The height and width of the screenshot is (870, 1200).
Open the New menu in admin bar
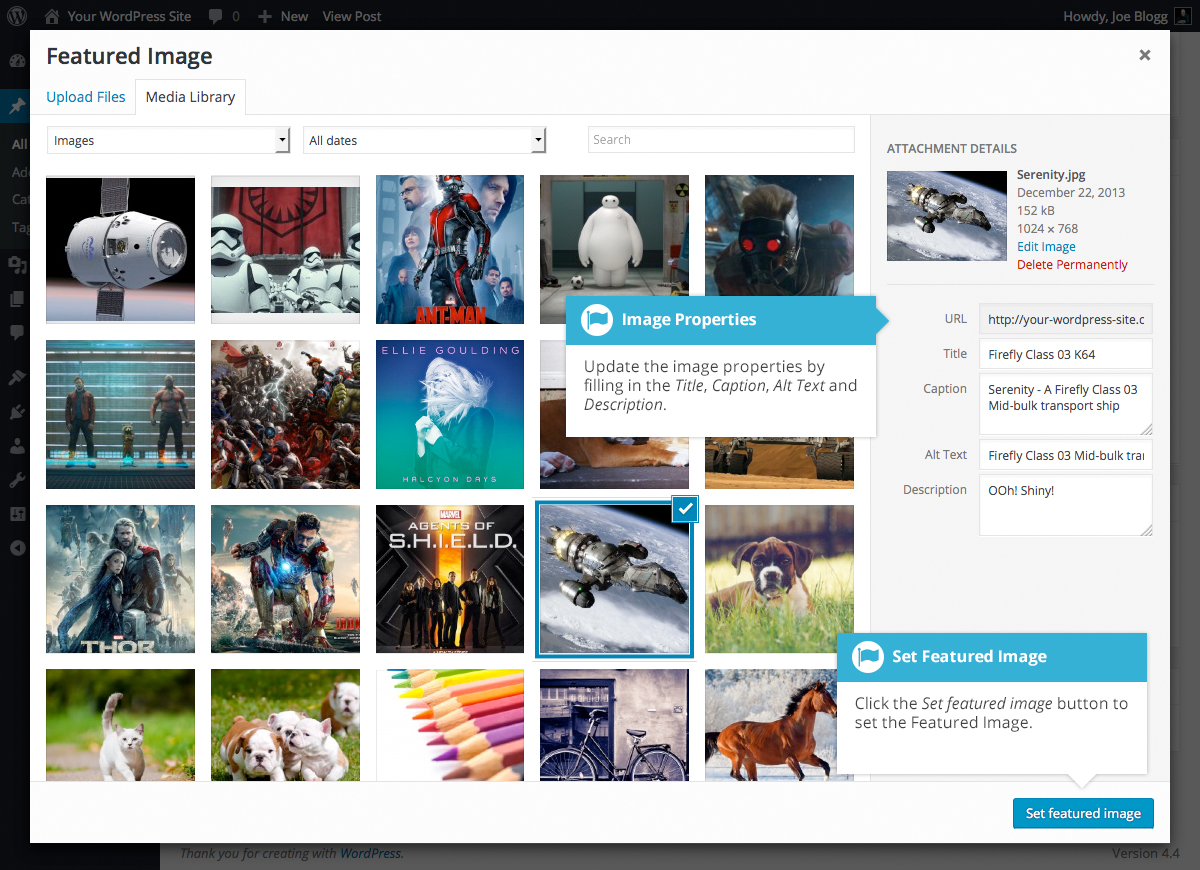pyautogui.click(x=283, y=16)
